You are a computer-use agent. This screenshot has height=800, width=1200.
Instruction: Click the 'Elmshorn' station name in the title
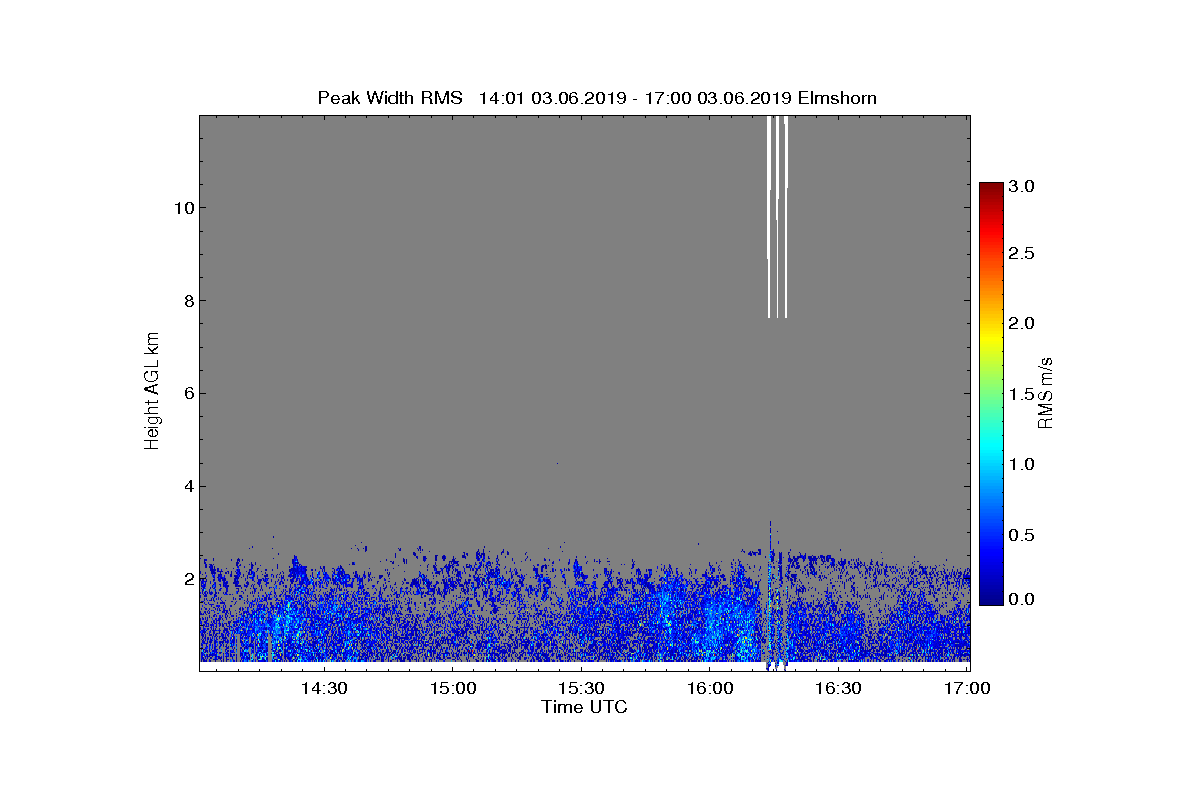click(x=836, y=98)
